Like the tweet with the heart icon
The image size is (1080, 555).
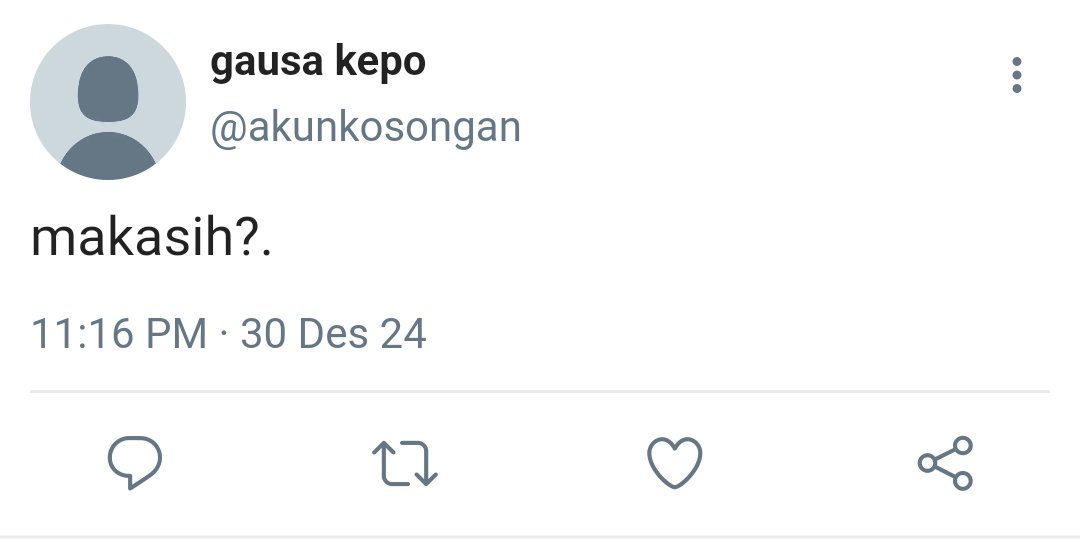click(675, 463)
